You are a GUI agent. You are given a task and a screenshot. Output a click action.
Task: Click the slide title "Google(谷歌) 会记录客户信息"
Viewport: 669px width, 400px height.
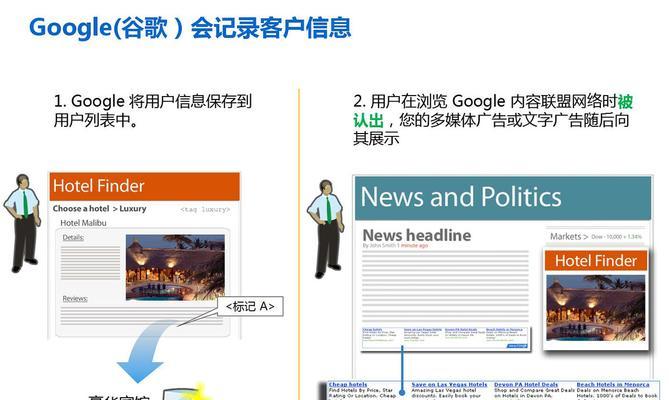click(x=190, y=27)
